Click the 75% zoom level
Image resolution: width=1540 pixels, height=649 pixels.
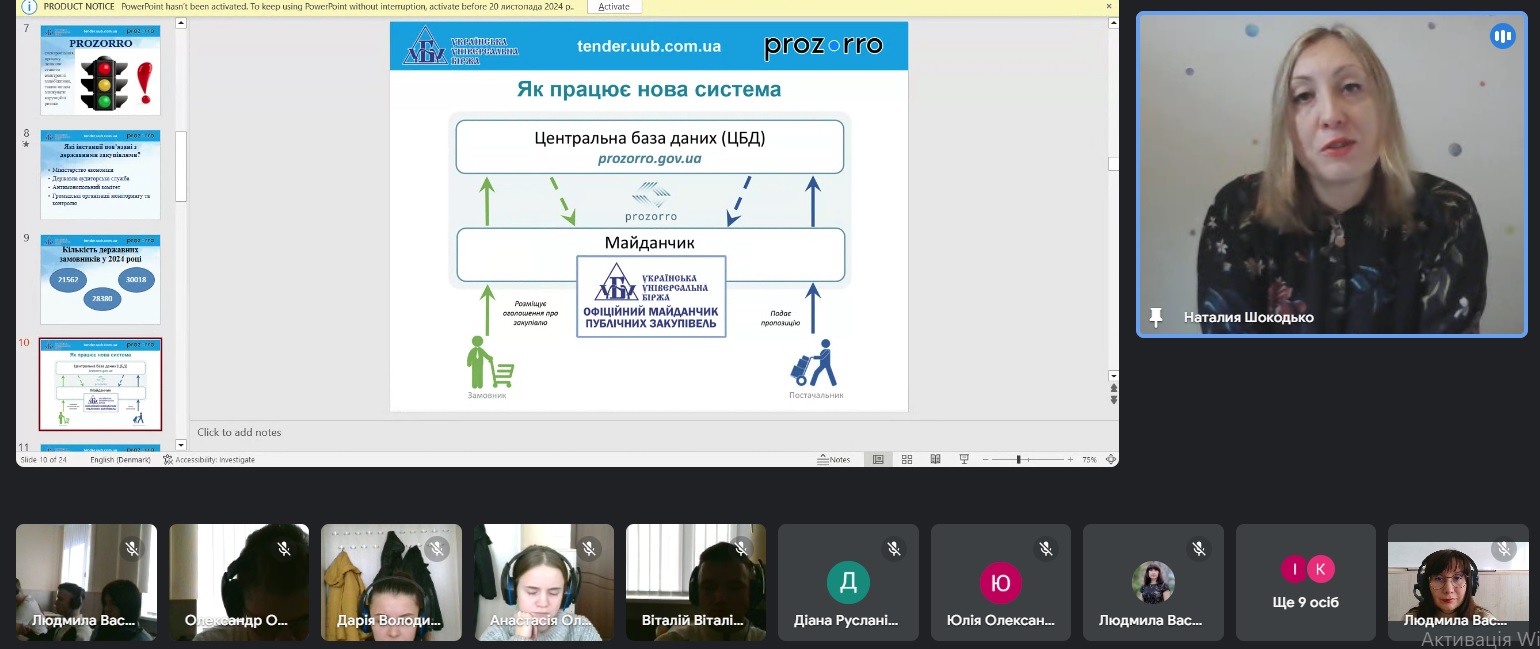[x=1089, y=460]
